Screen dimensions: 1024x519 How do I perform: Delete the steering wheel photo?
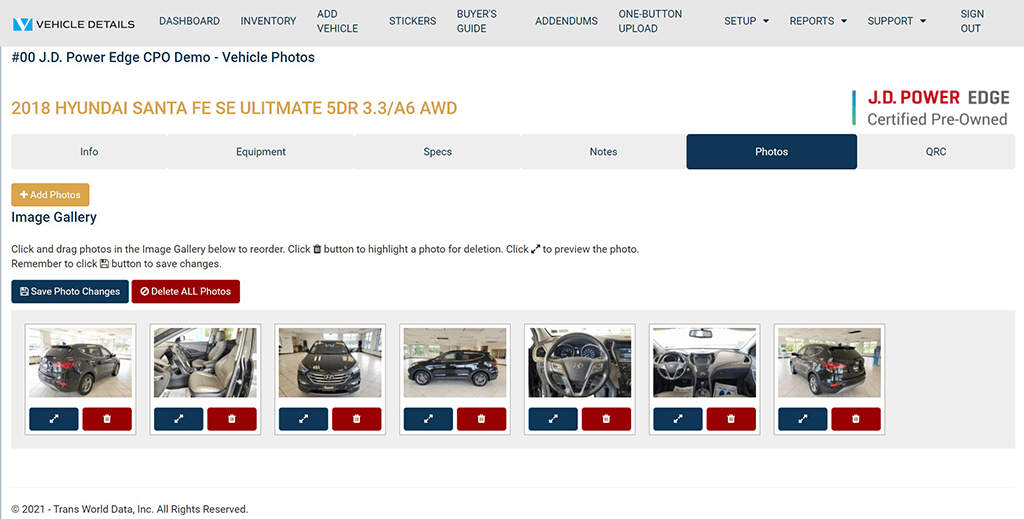click(606, 419)
